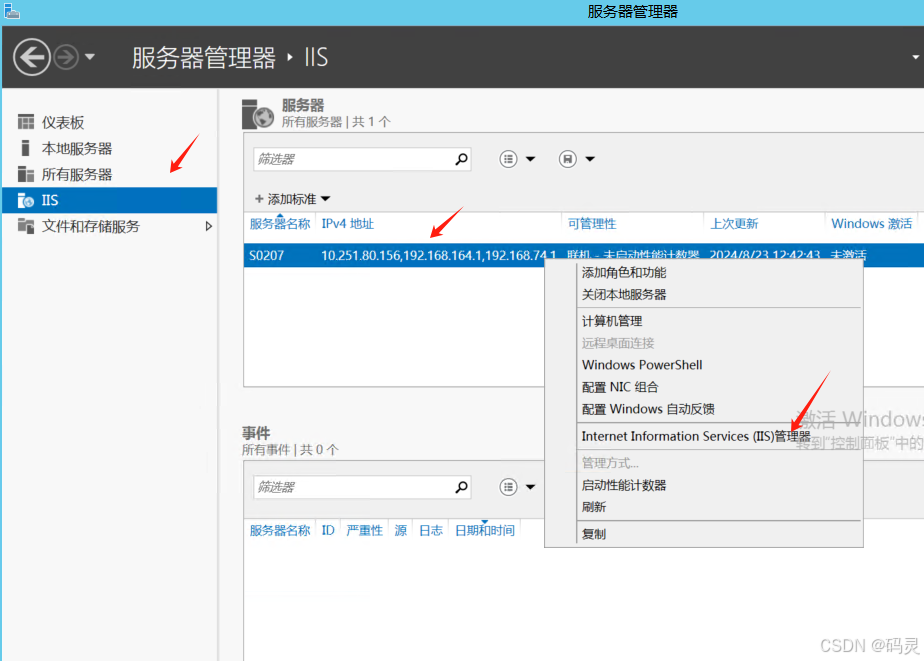Open Internet Information Services (IIS)管理器

tap(696, 436)
